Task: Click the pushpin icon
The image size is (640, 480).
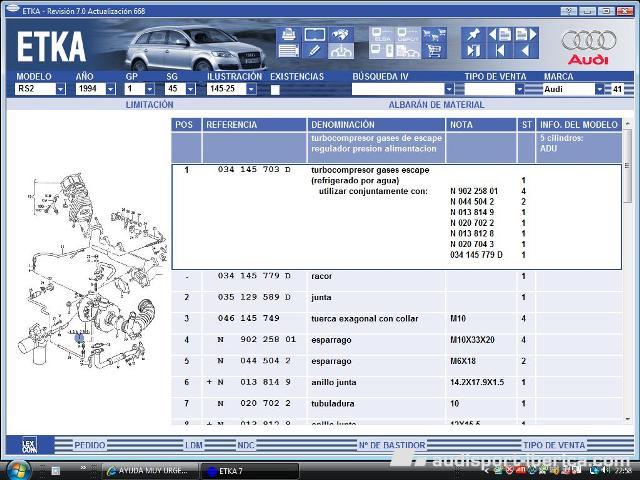Action: 473,35
